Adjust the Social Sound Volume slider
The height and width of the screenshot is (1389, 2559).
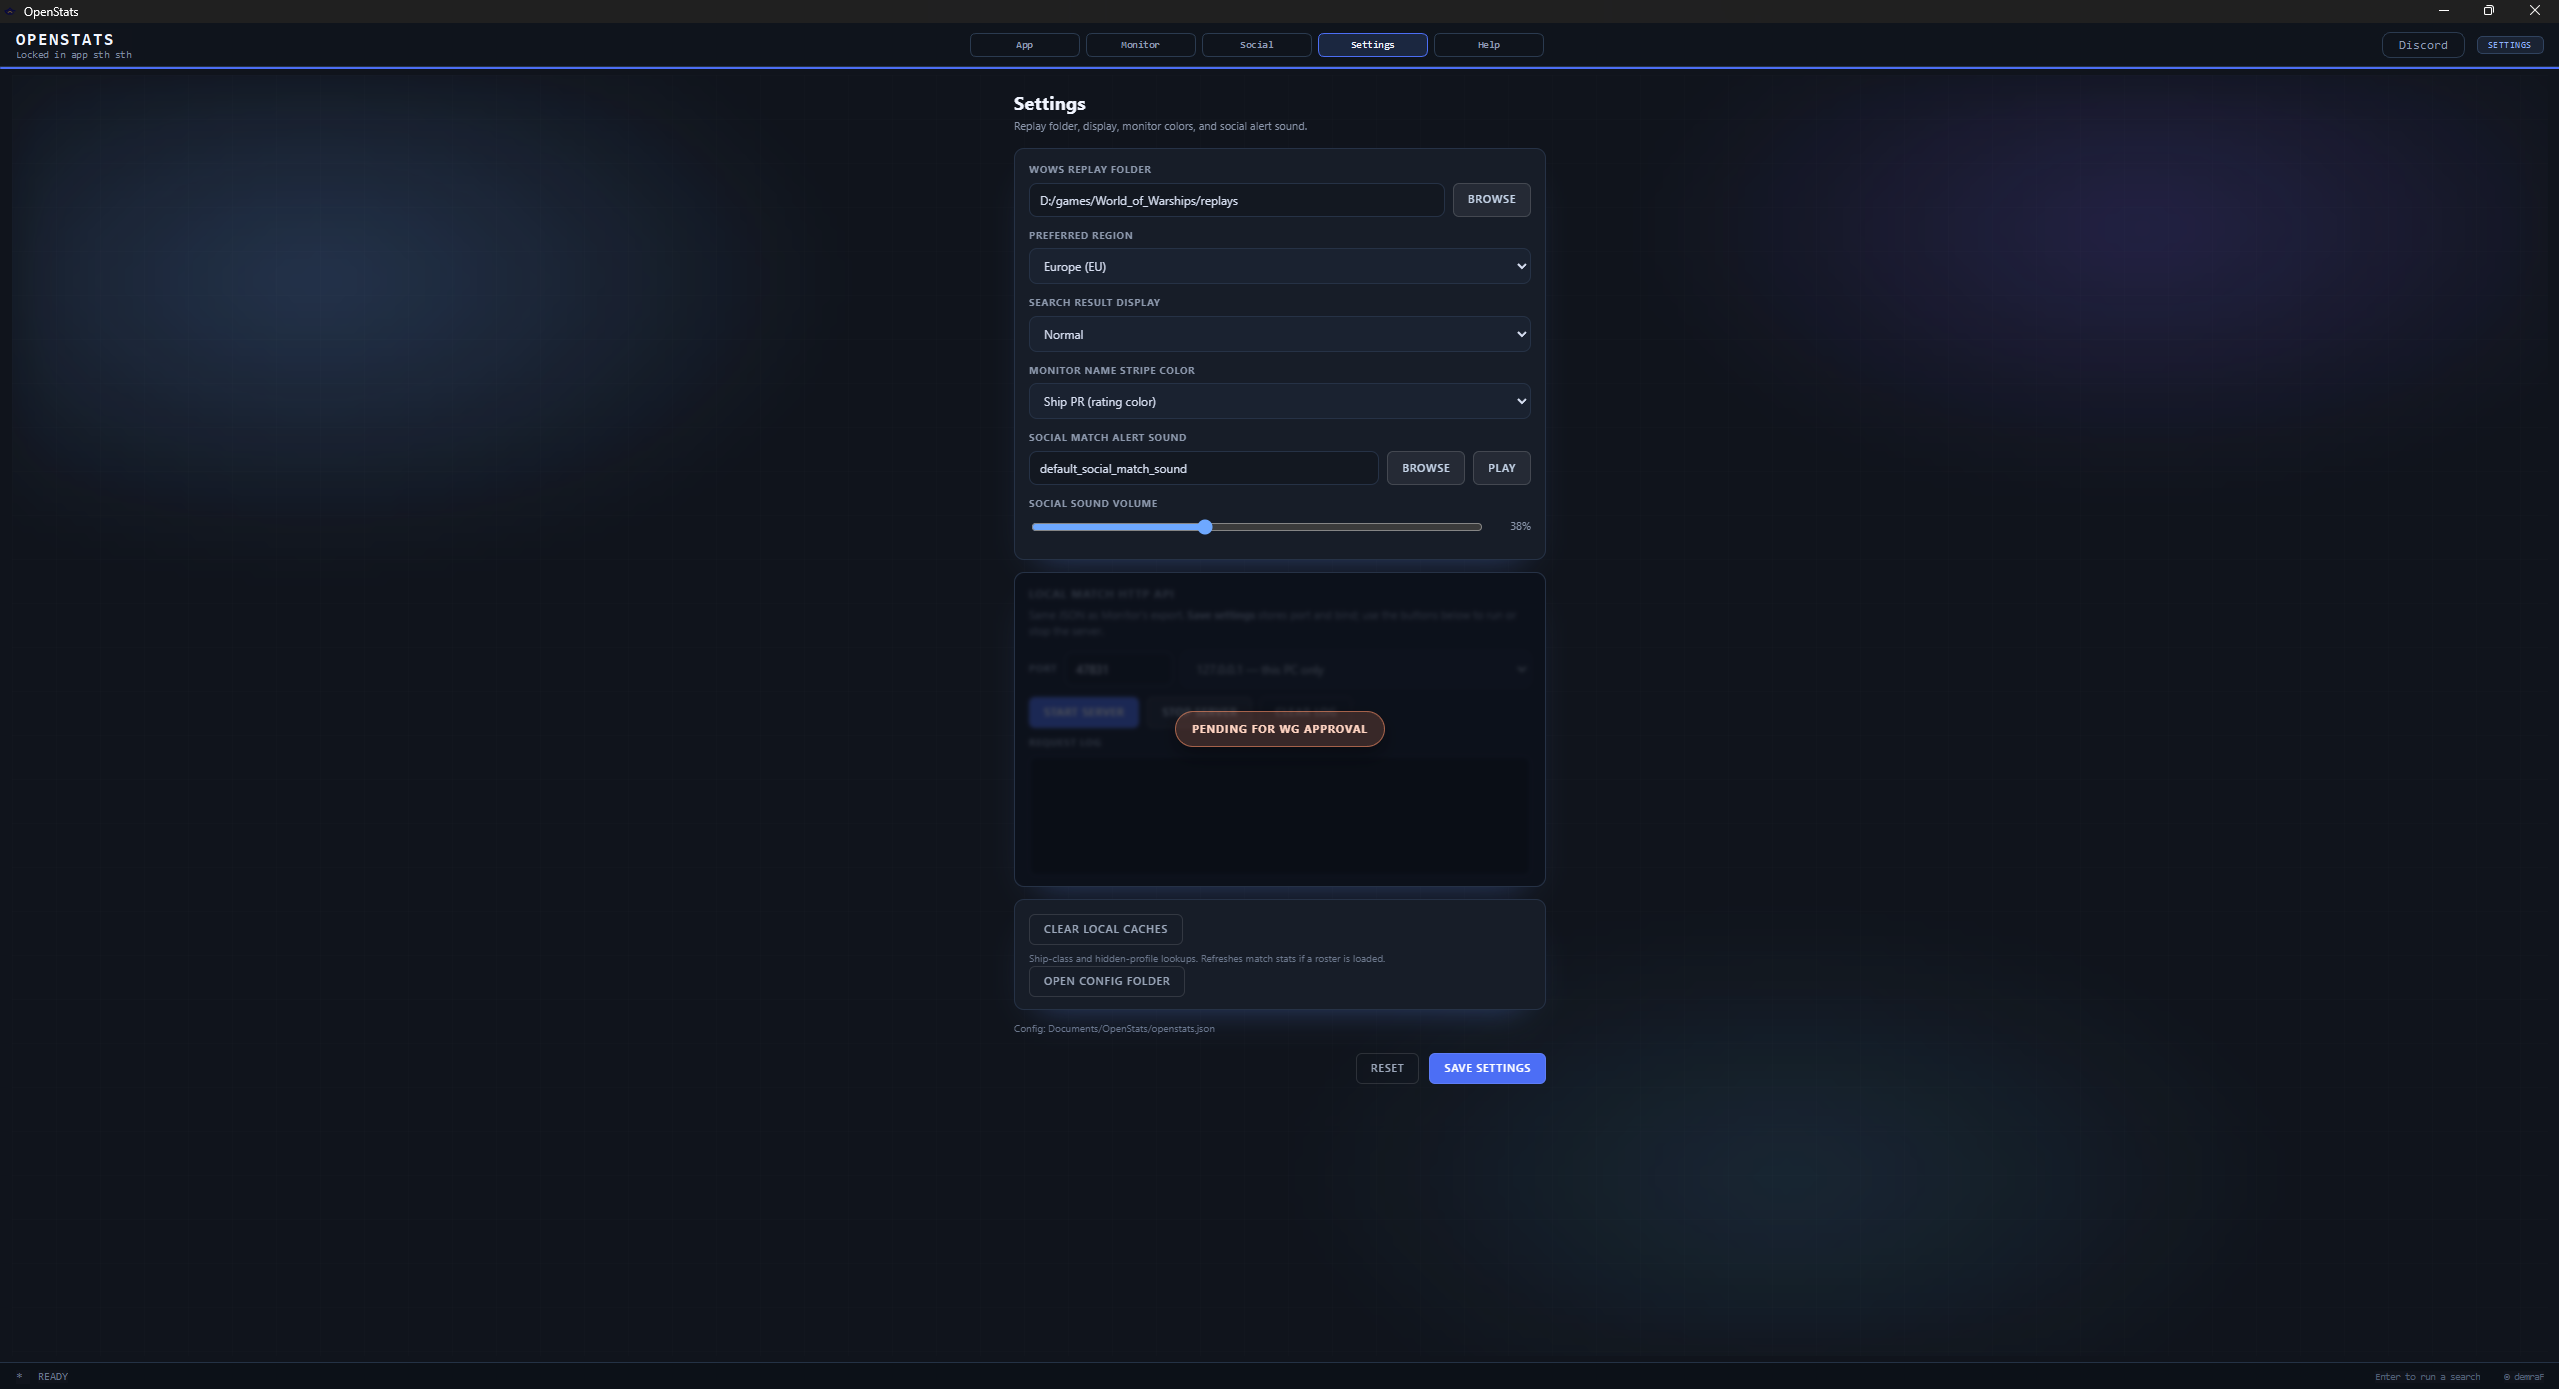1204,526
